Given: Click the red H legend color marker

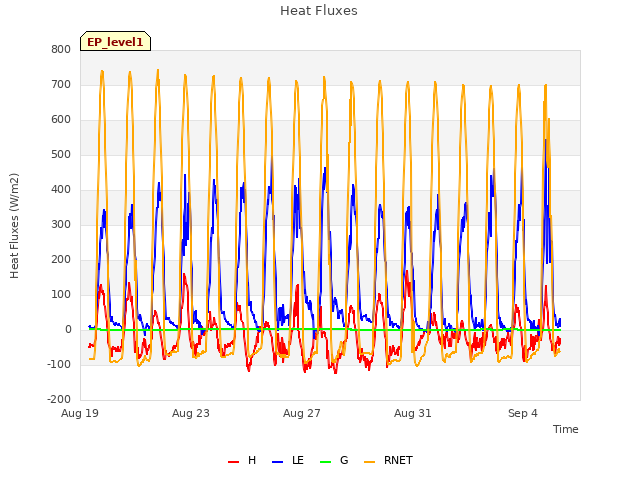Looking at the screenshot, I should pyautogui.click(x=233, y=462).
